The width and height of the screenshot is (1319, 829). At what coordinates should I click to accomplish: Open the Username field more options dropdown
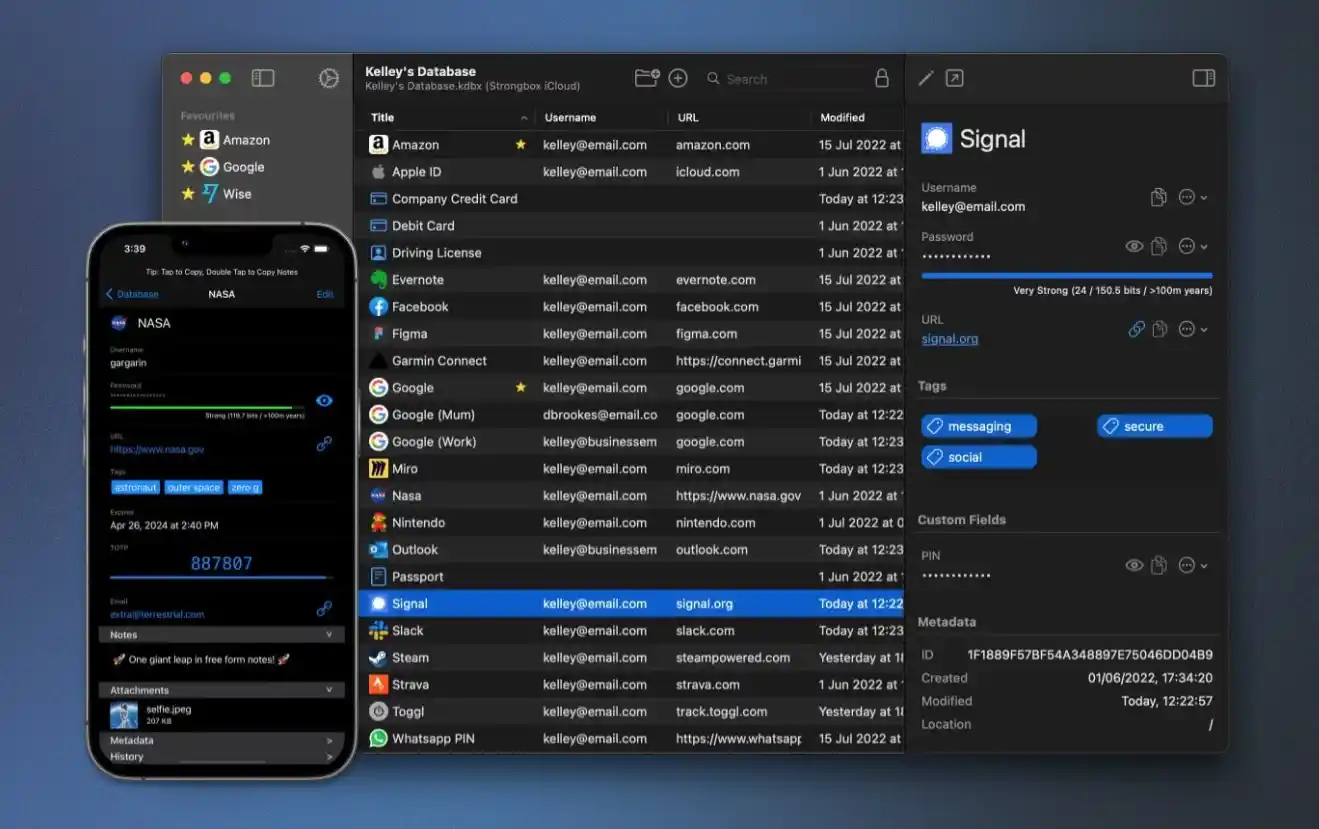[x=1192, y=197]
